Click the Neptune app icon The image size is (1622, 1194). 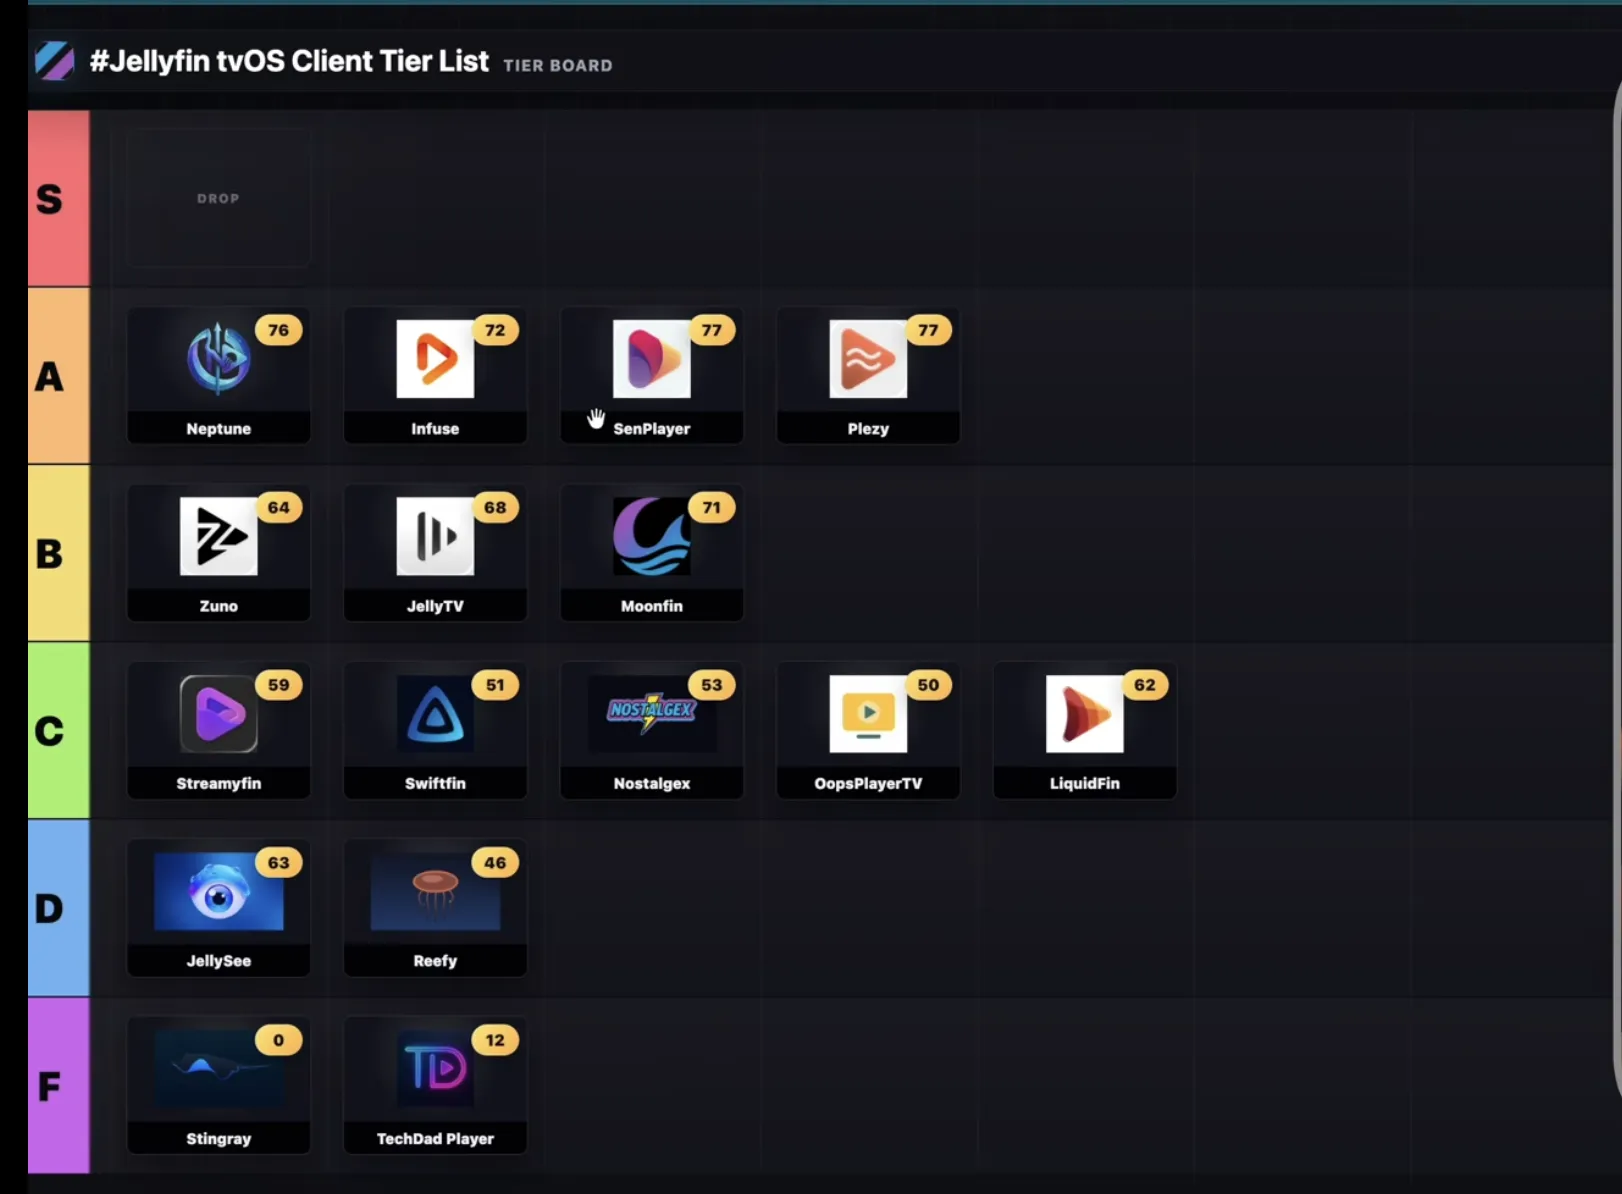[218, 358]
